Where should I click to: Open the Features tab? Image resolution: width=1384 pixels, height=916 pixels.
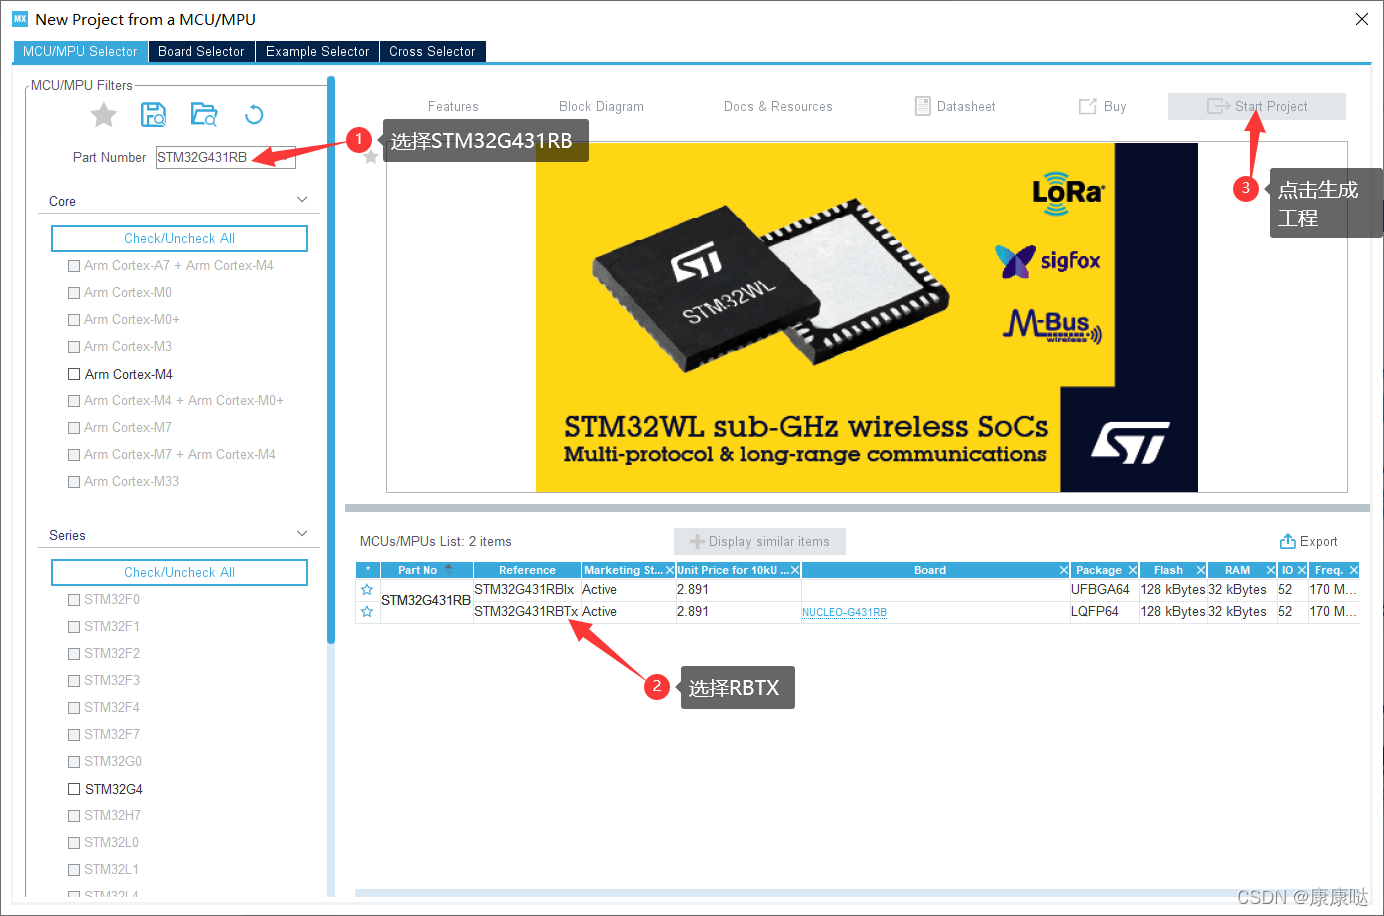pos(453,106)
